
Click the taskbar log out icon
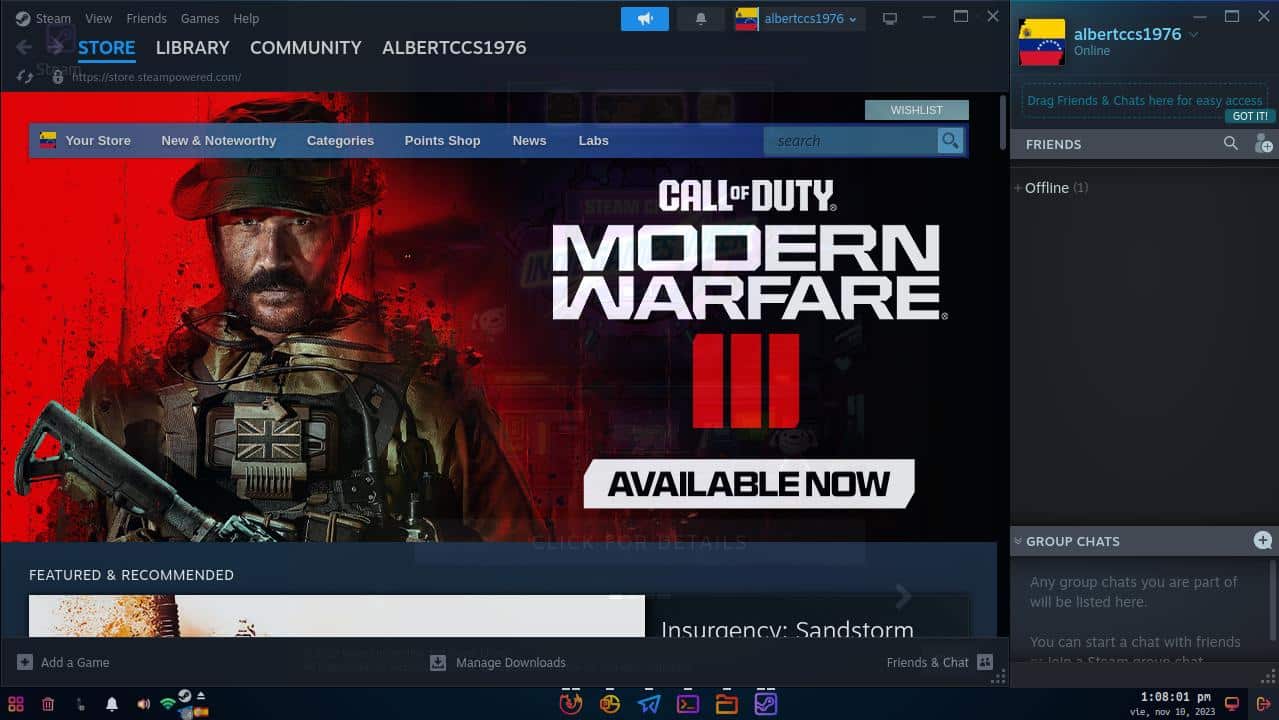(1264, 704)
